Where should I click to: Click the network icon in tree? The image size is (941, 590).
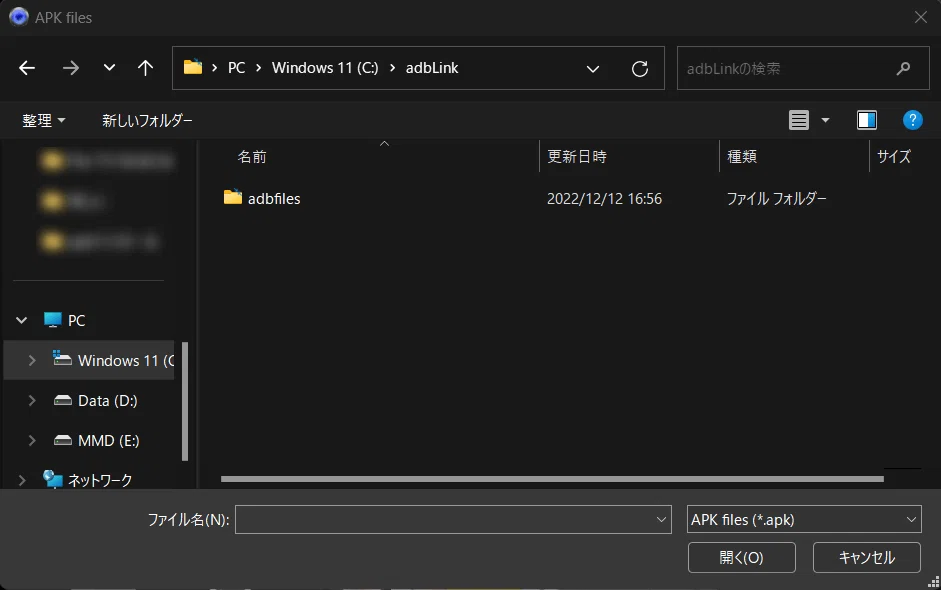pyautogui.click(x=53, y=479)
